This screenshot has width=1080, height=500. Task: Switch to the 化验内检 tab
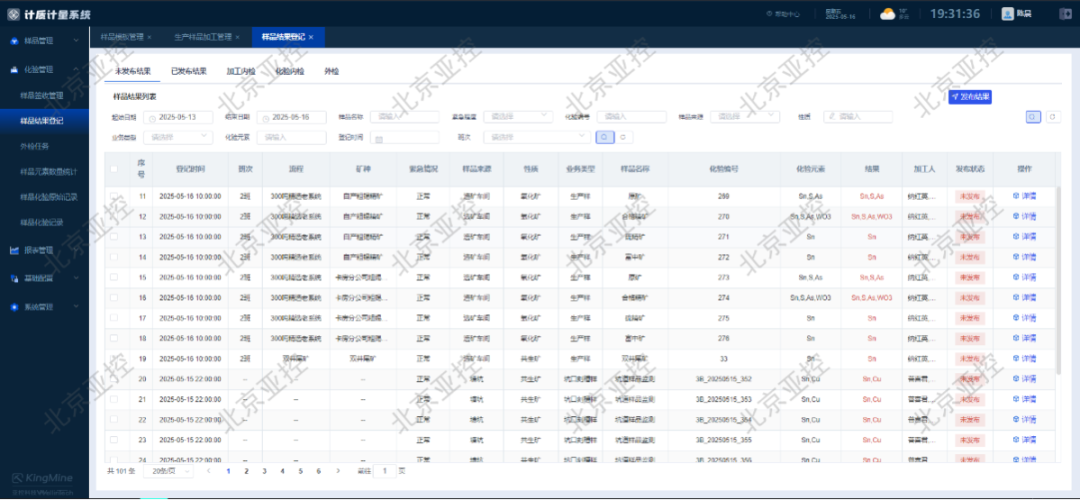point(289,71)
